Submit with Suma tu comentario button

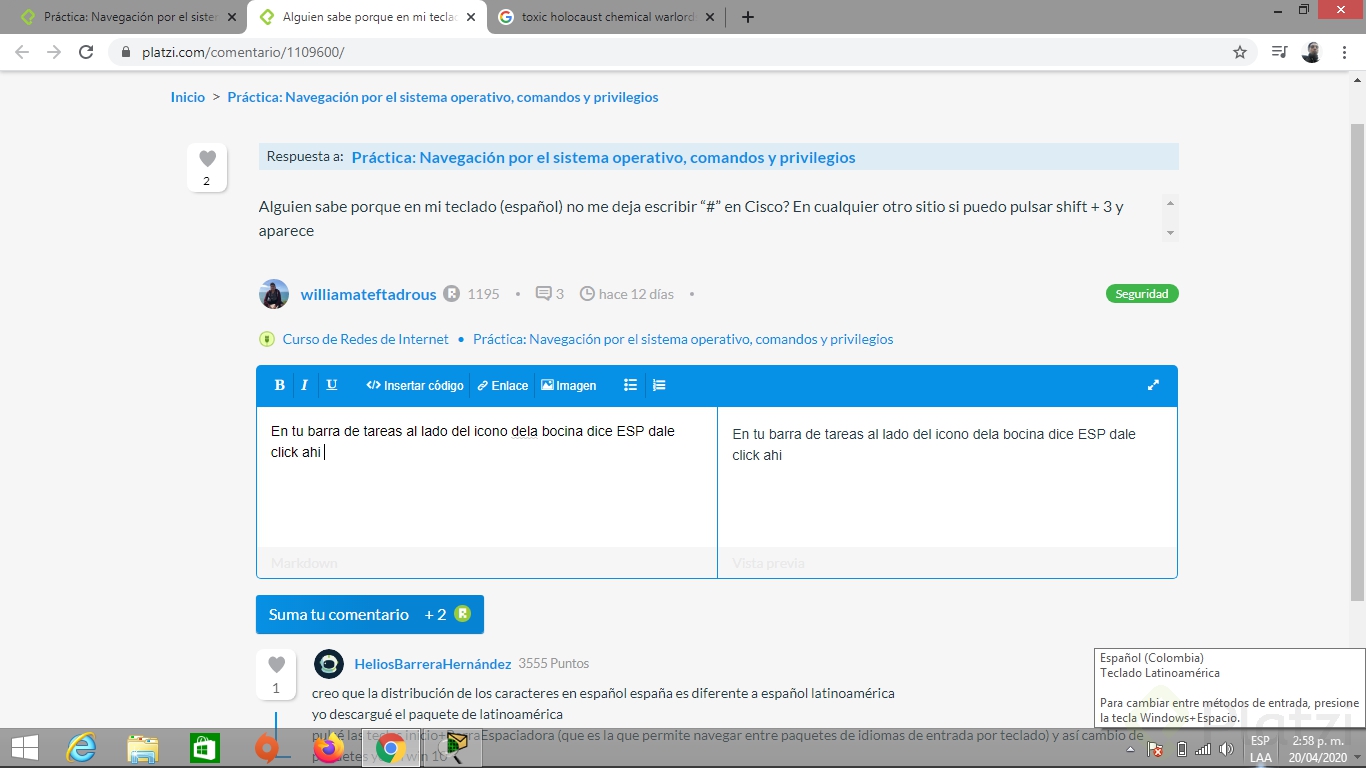[370, 614]
